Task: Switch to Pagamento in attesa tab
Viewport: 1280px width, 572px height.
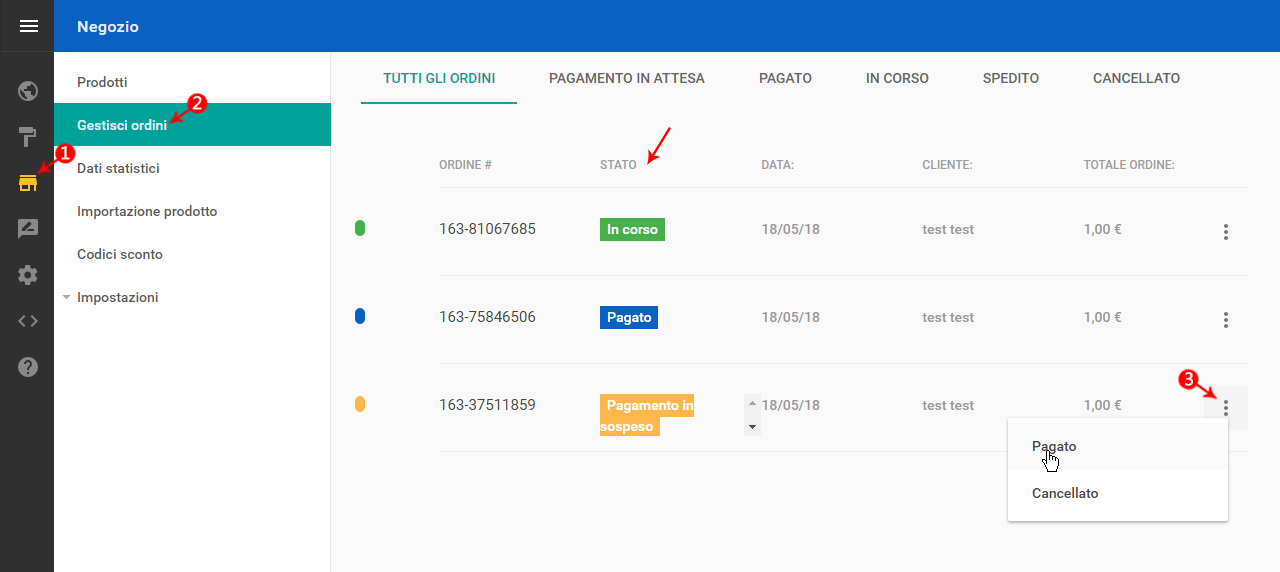Action: pos(627,78)
